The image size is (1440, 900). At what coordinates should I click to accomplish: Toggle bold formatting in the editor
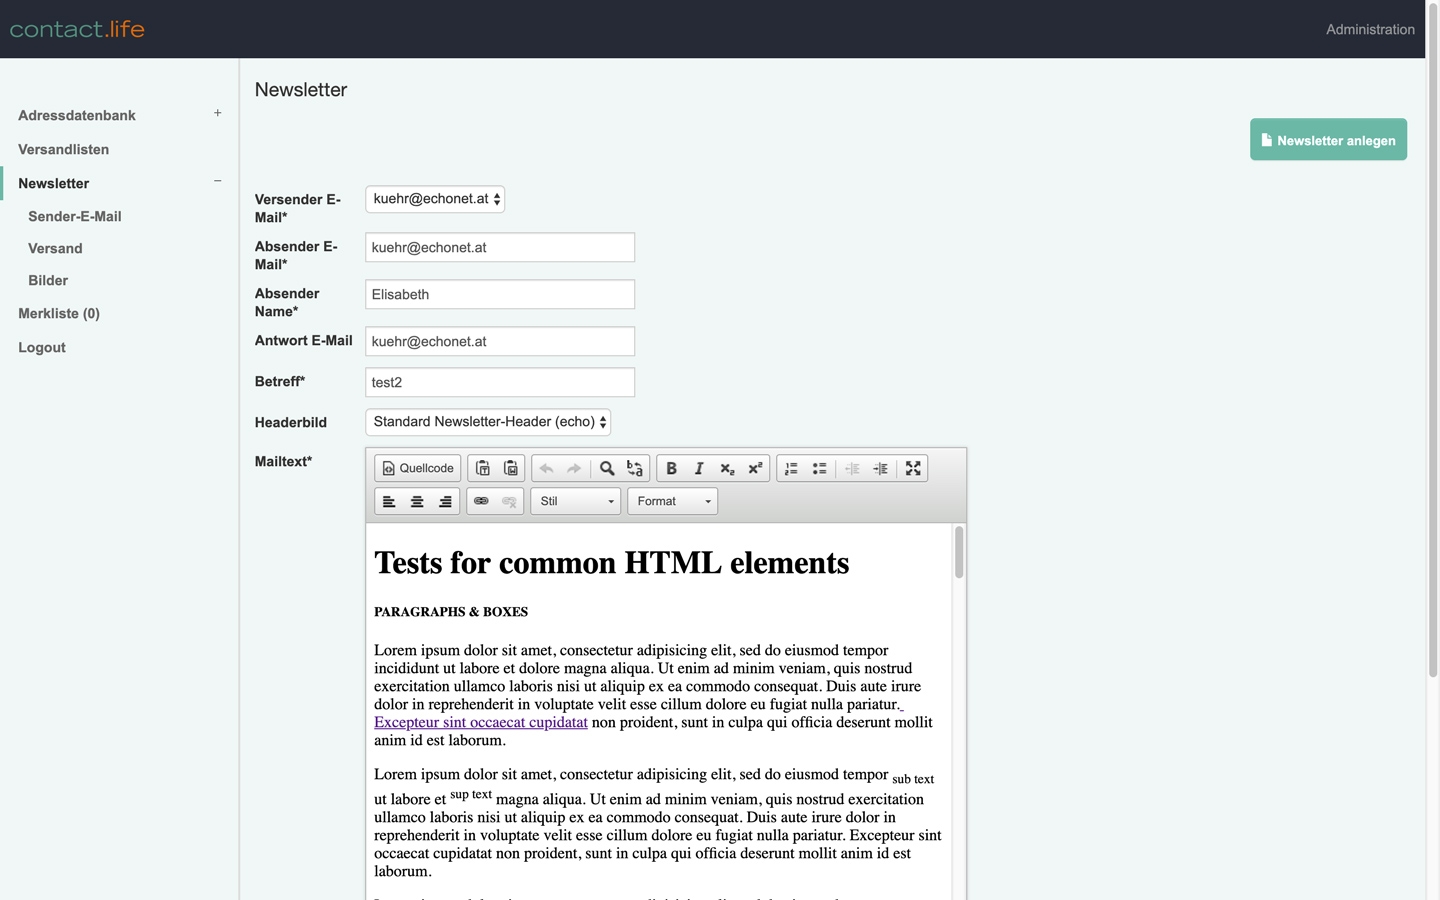(x=671, y=468)
